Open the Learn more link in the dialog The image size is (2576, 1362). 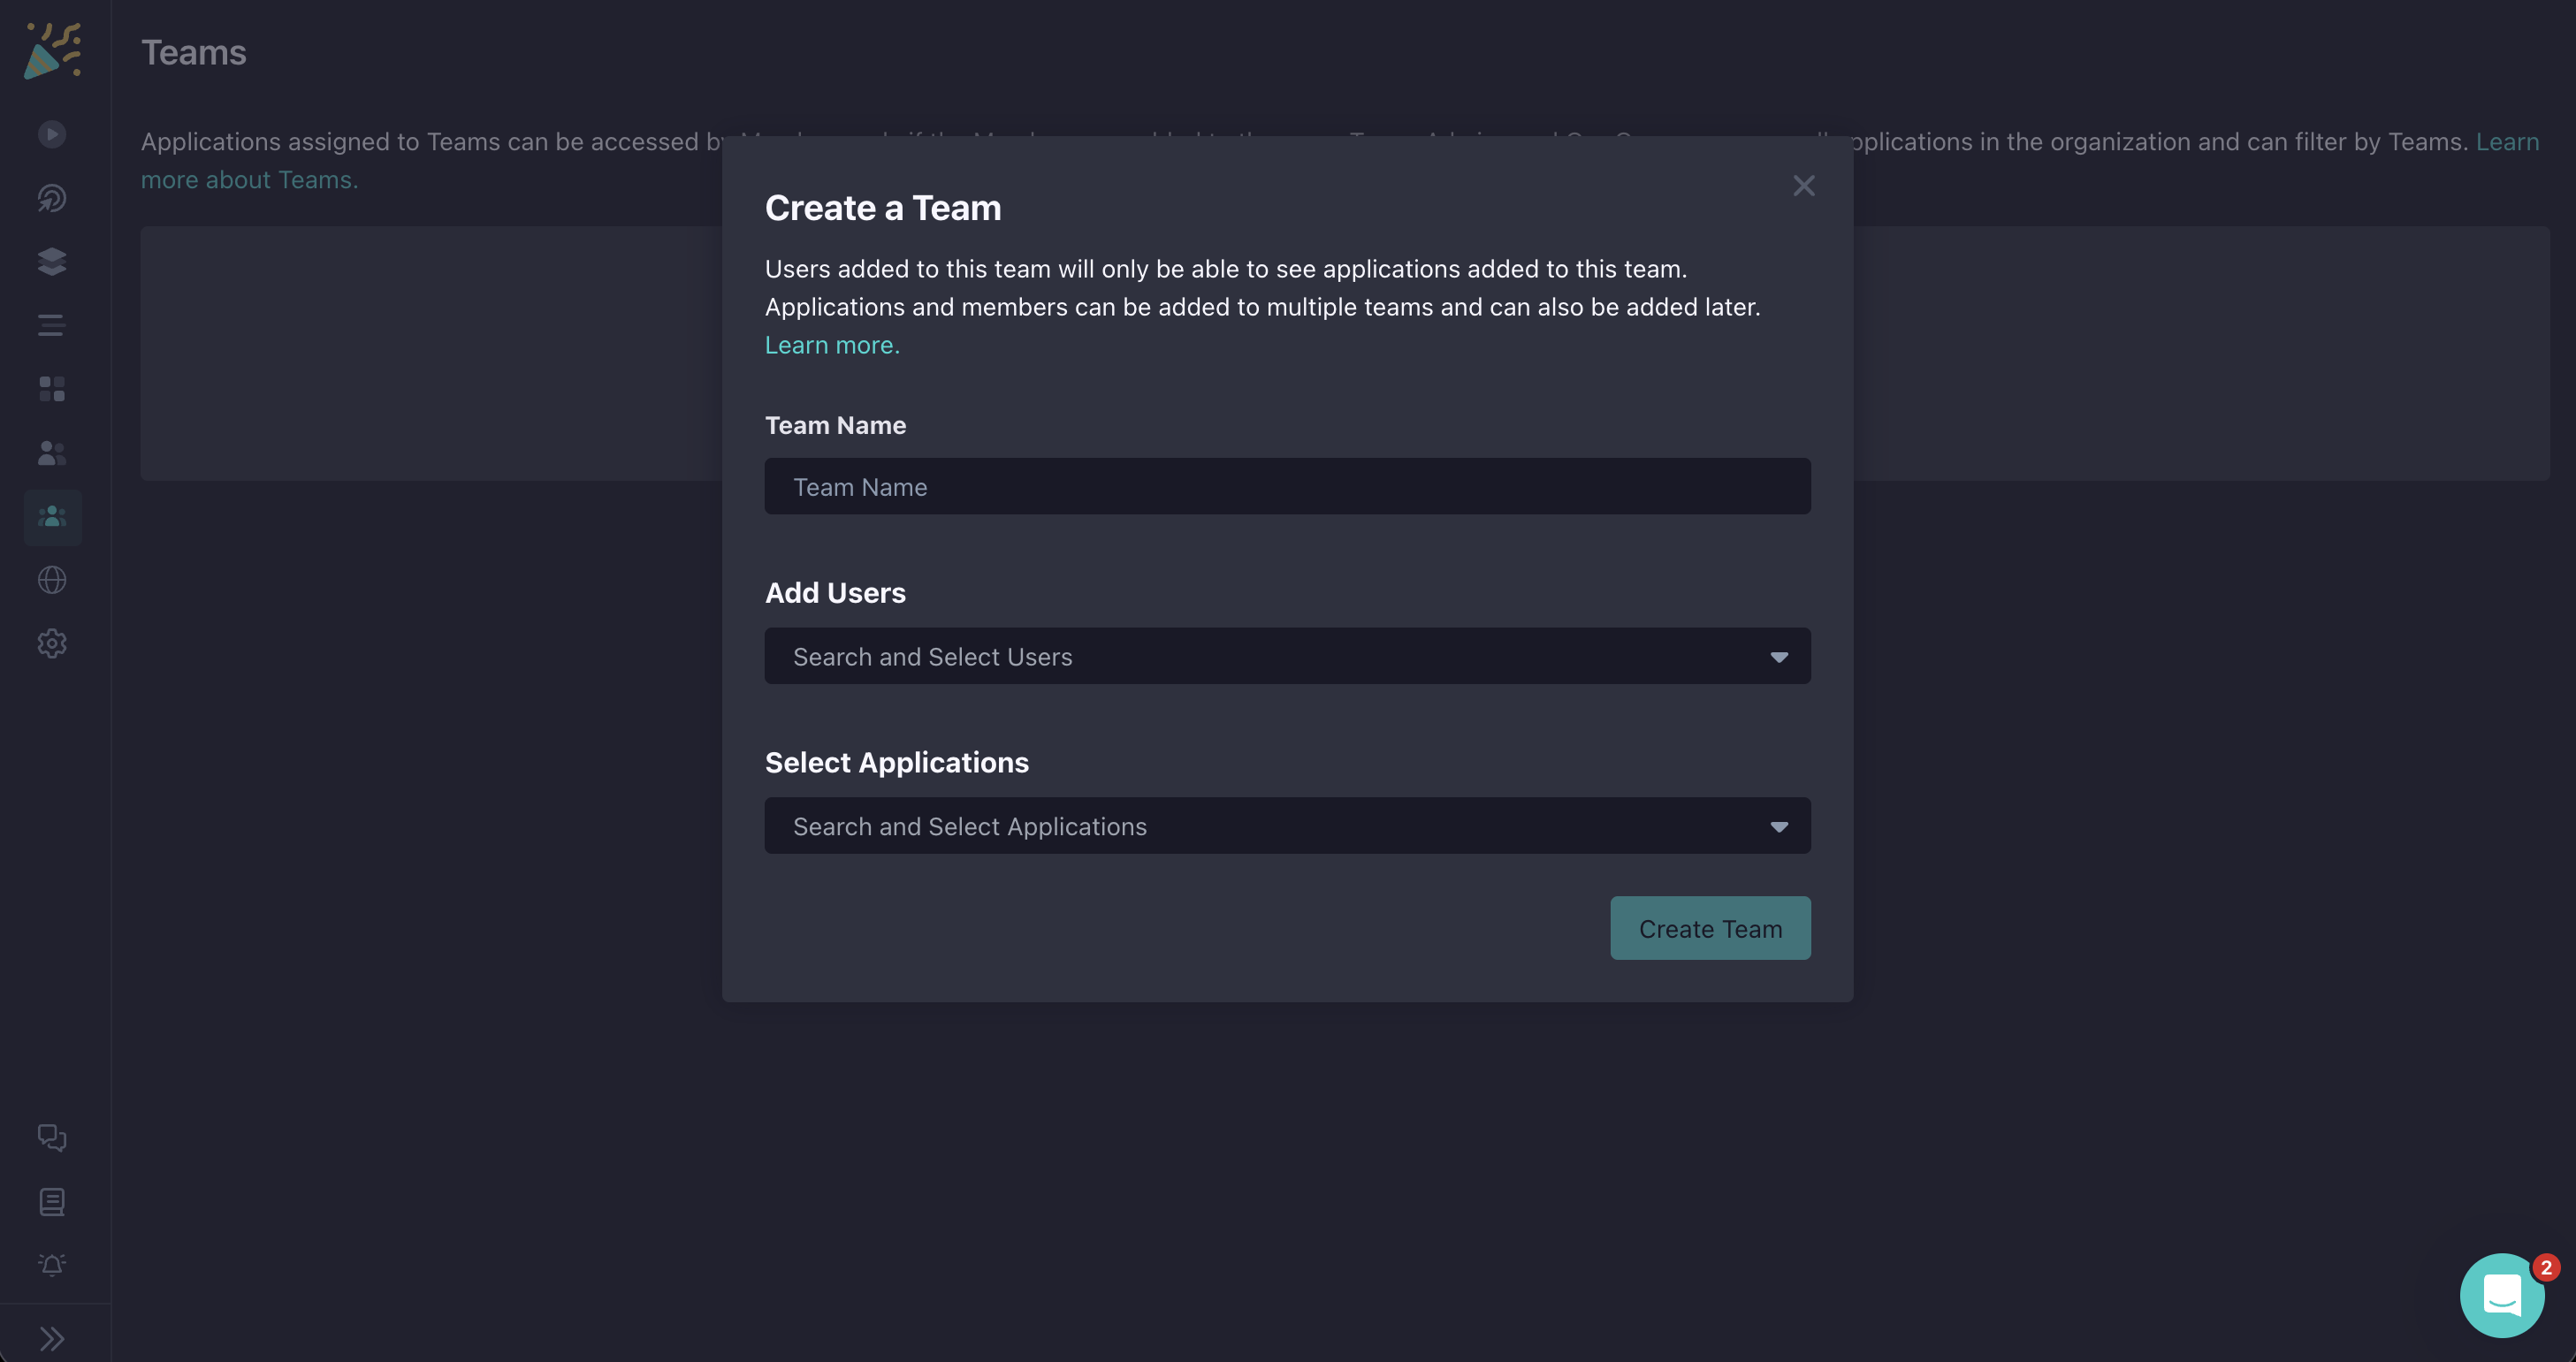[830, 344]
